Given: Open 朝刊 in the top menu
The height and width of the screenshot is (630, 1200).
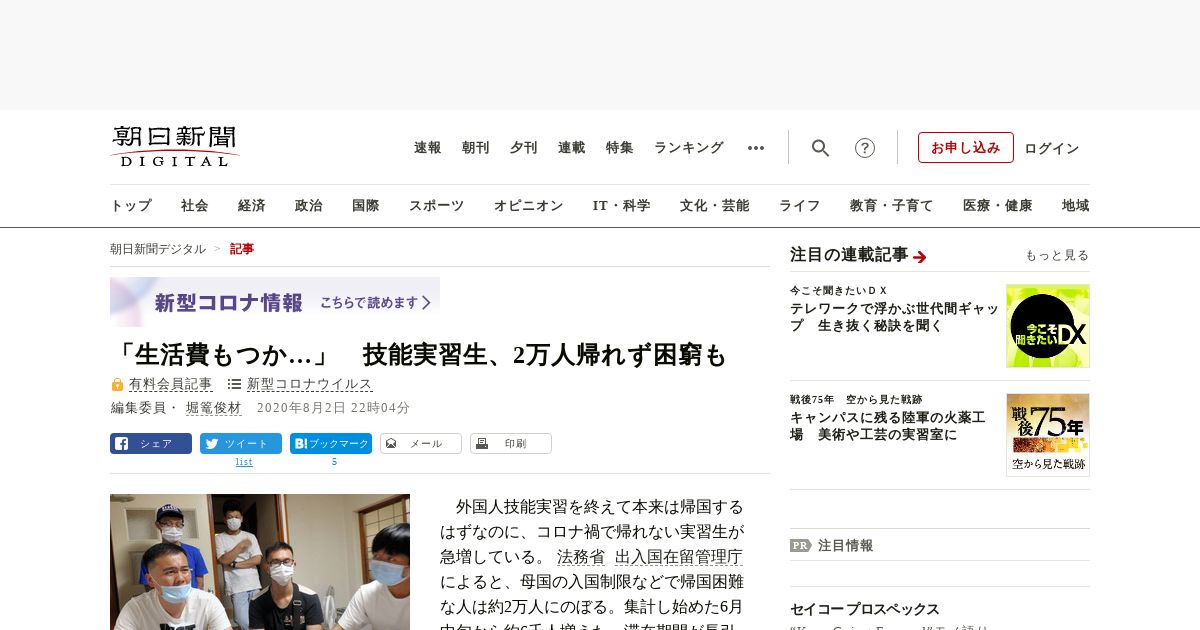Looking at the screenshot, I should point(476,148).
